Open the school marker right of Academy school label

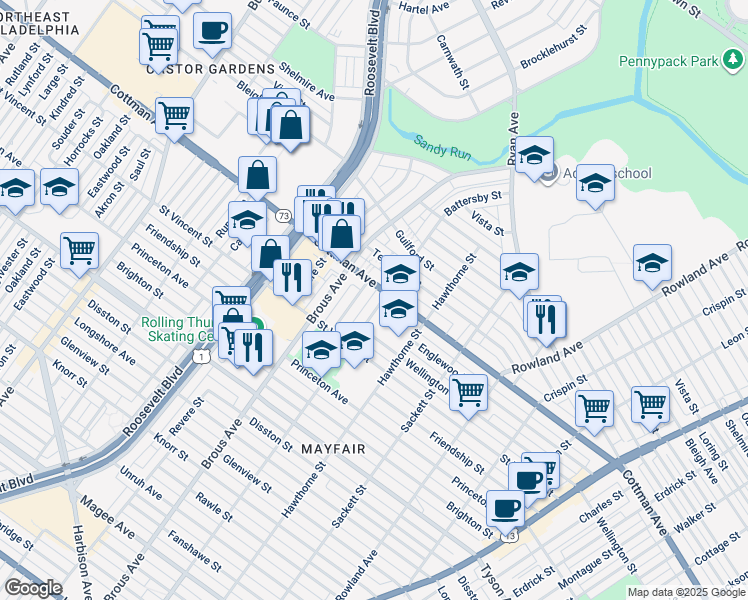point(595,185)
